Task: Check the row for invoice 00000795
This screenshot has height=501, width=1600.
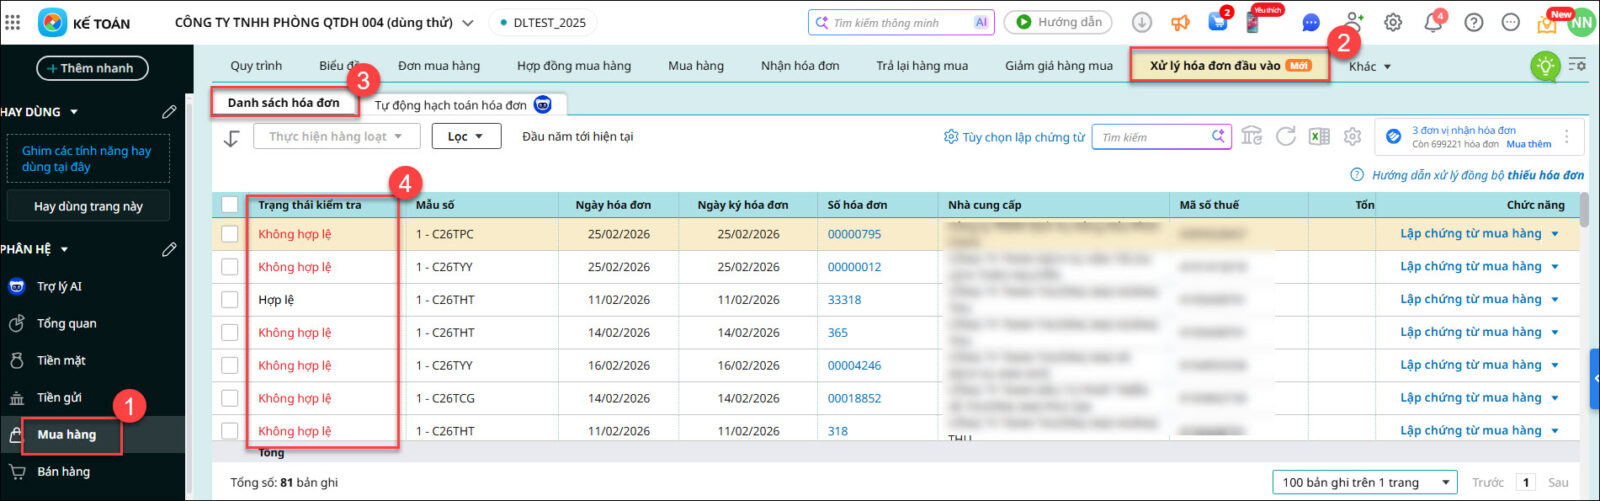Action: point(230,234)
